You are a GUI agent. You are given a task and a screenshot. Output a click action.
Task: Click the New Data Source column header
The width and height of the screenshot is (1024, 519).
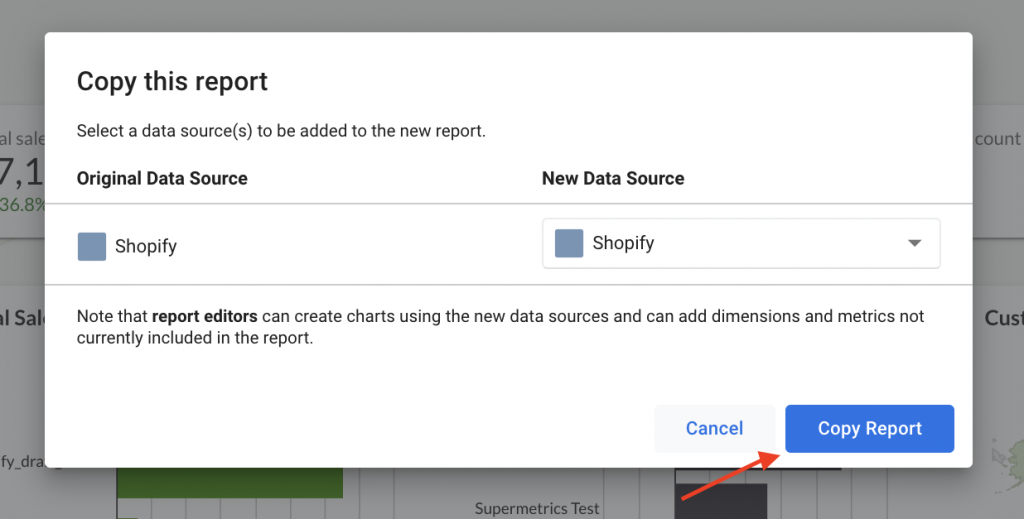pos(613,178)
